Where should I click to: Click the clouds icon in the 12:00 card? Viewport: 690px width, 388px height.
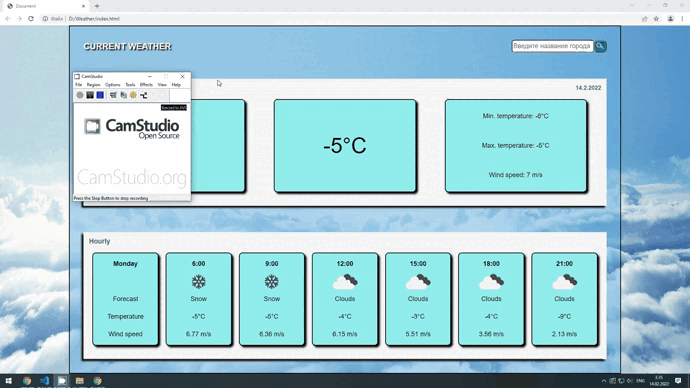[x=345, y=282]
